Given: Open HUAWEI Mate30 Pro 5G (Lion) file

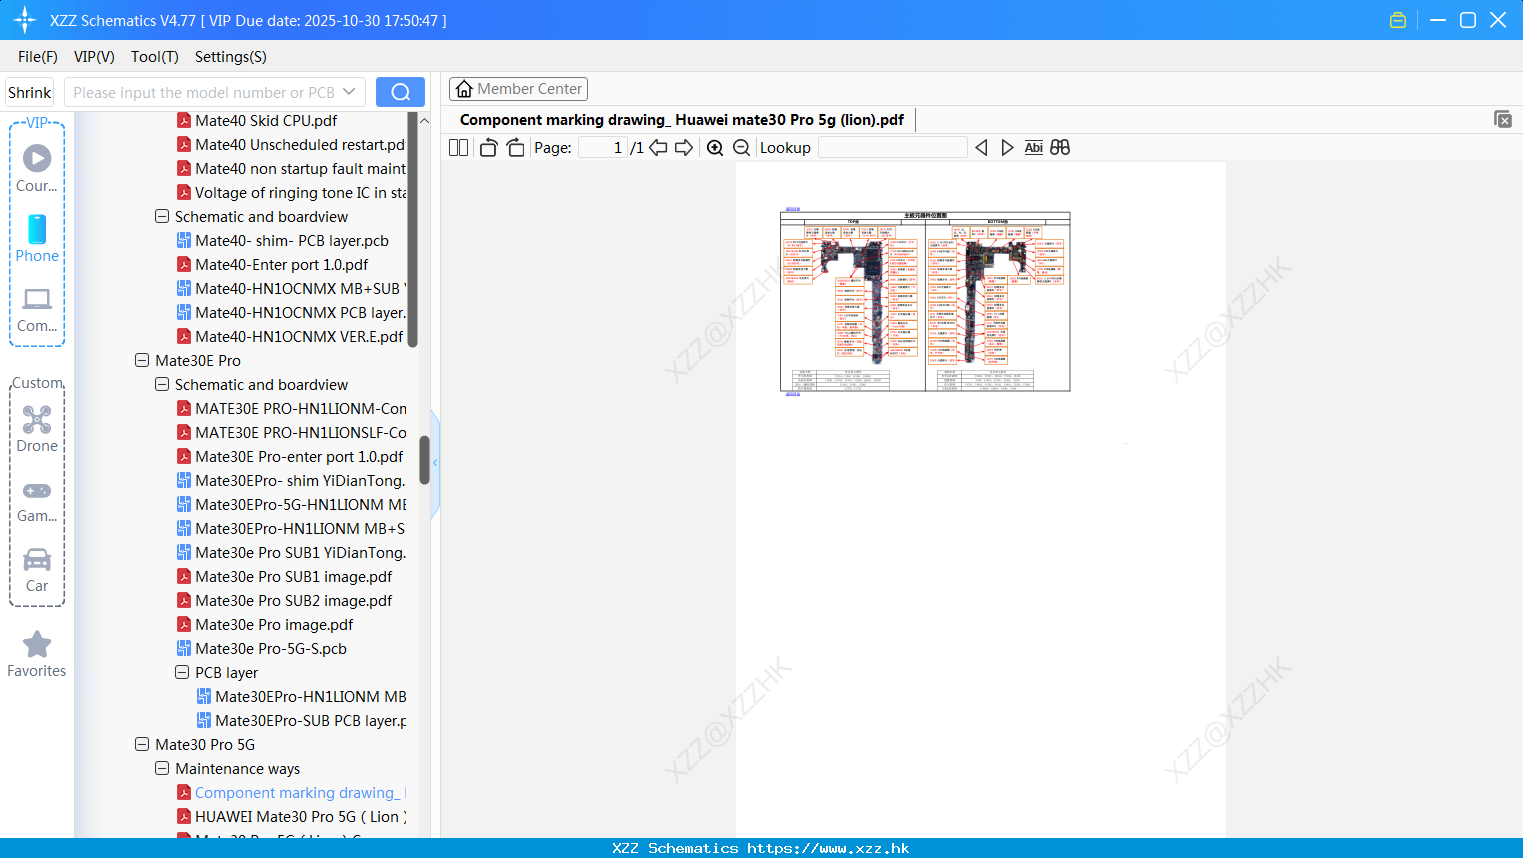Looking at the screenshot, I should [291, 816].
